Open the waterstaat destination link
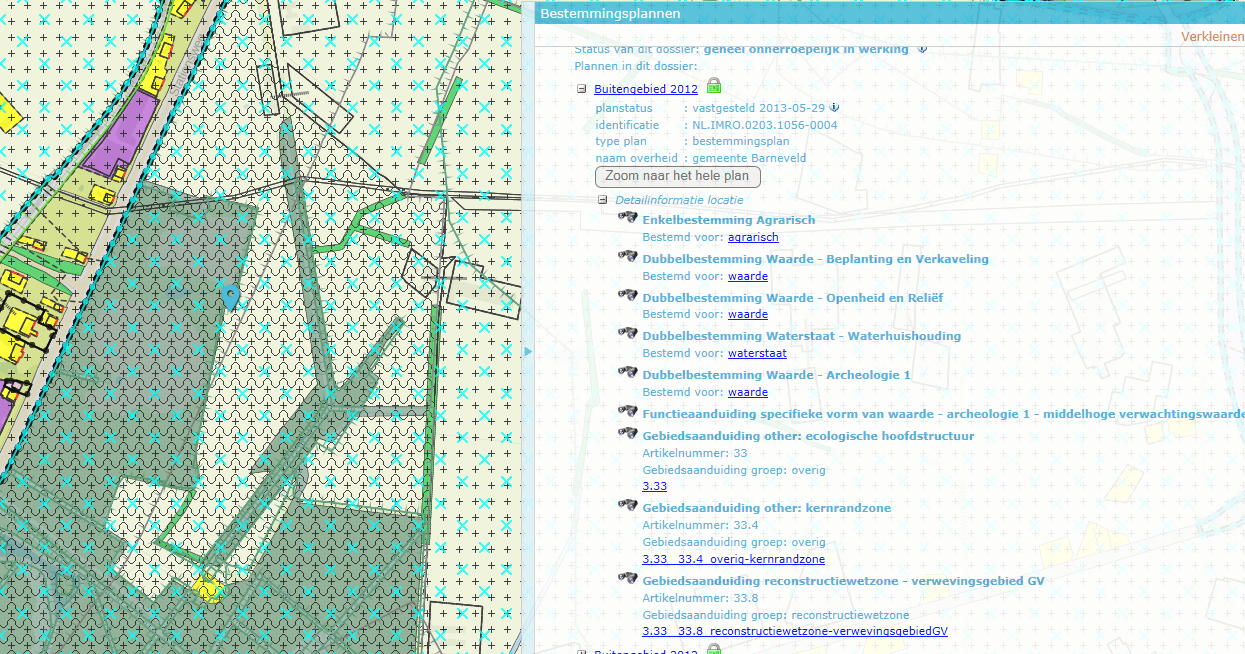 pyautogui.click(x=757, y=353)
